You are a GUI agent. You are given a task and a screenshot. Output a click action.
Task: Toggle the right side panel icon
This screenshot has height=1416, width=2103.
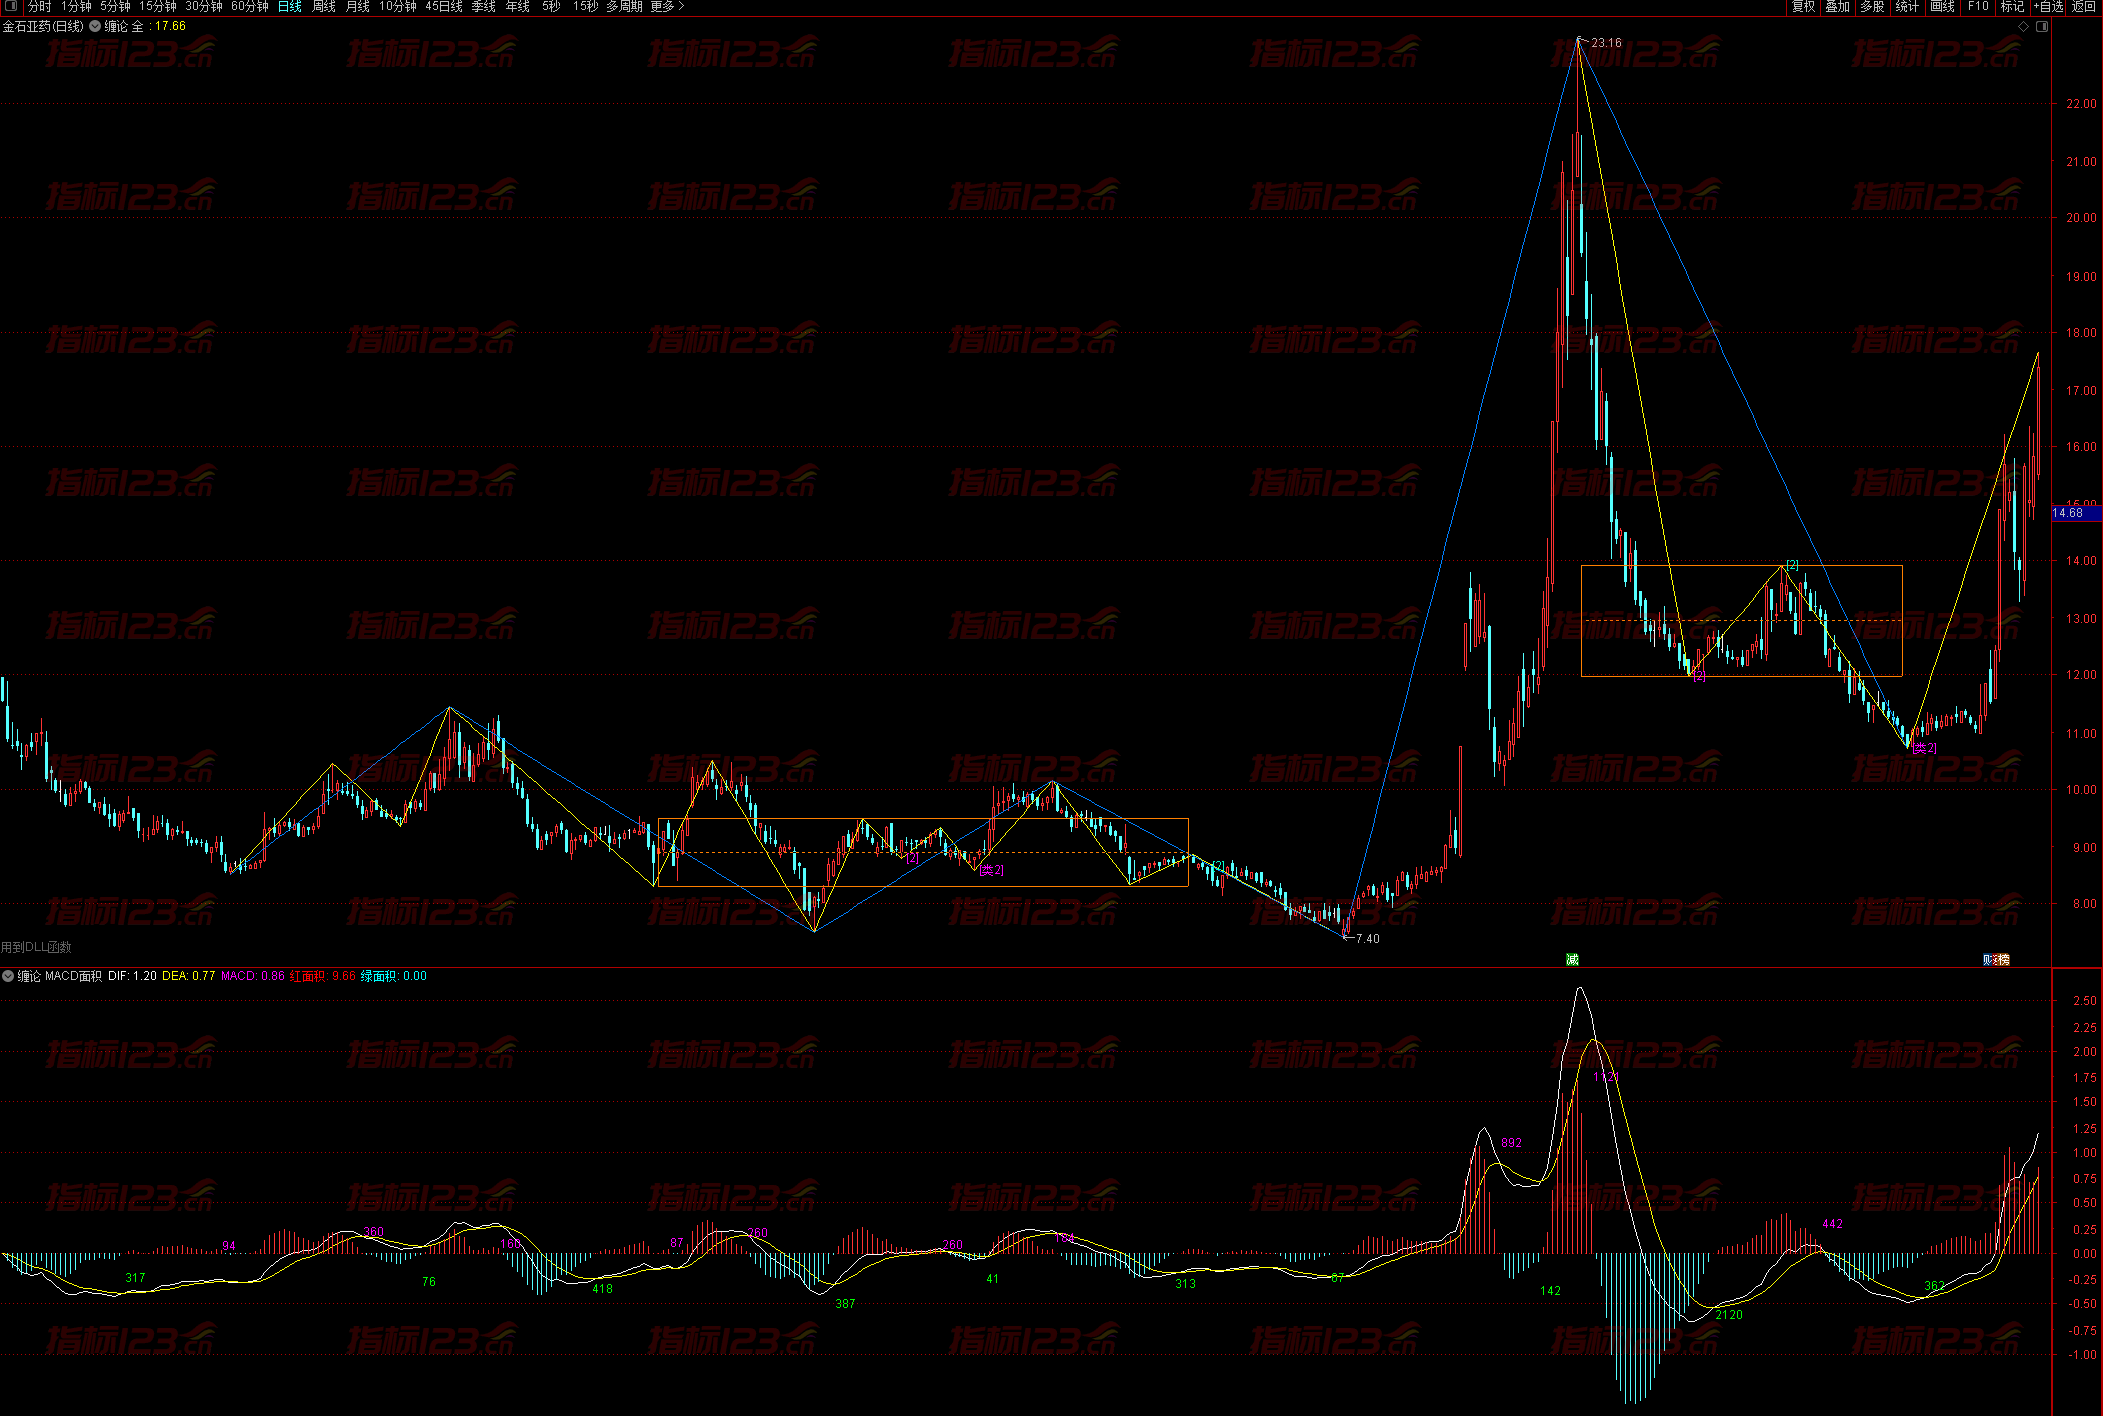2042,27
